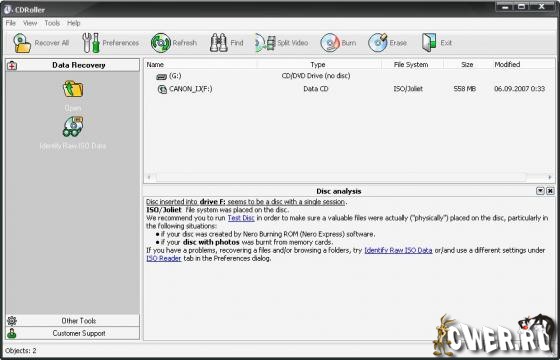Open the Tools menu

point(52,23)
